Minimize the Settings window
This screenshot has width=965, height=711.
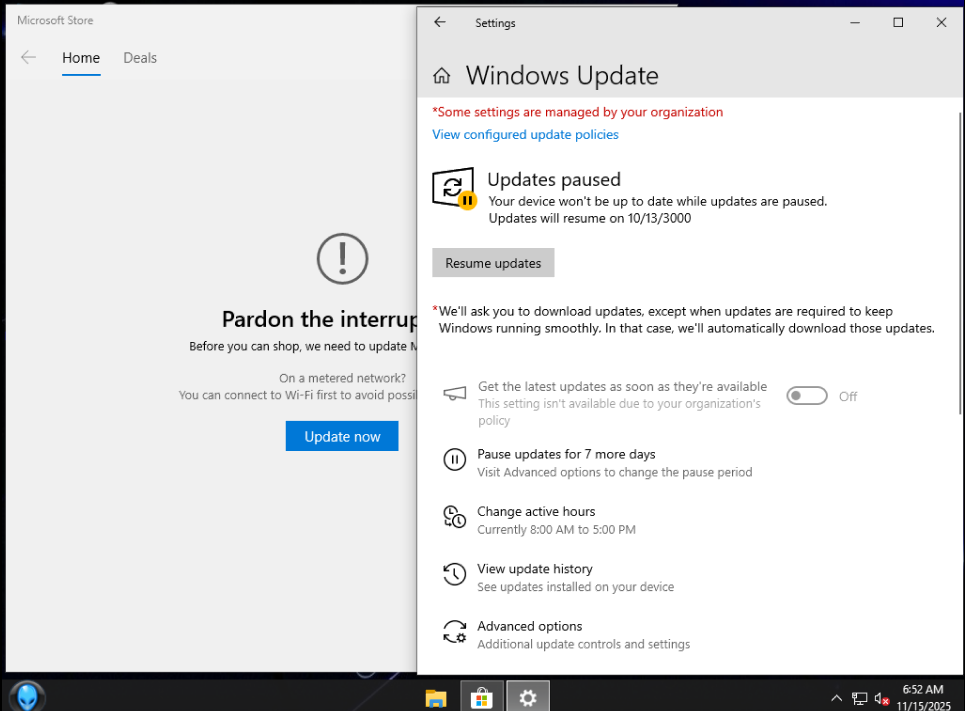coord(855,23)
